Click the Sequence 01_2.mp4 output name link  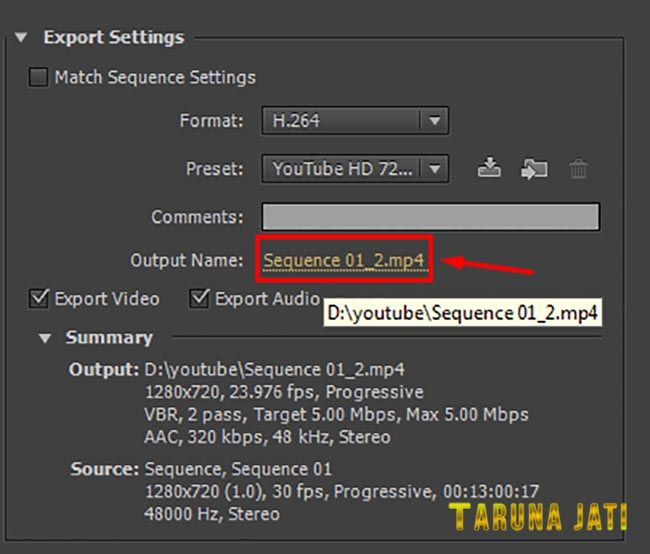click(x=344, y=260)
